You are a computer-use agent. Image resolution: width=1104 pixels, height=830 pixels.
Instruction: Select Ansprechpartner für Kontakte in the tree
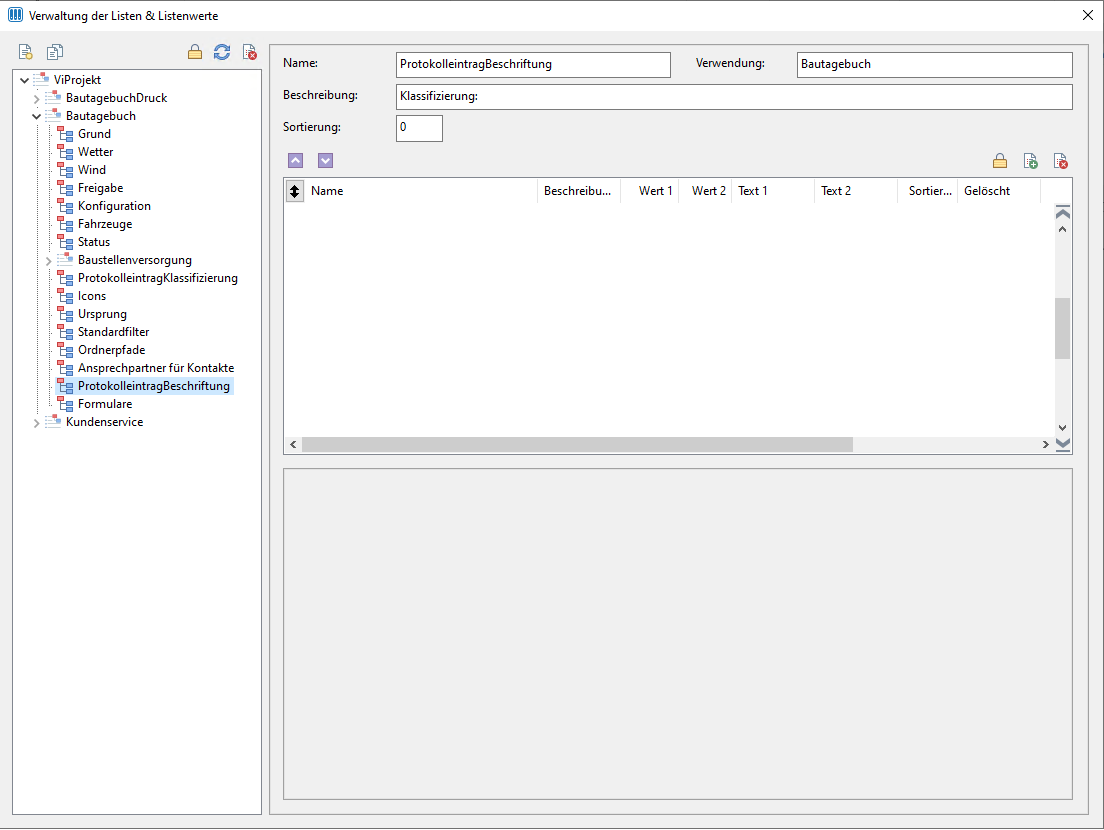[156, 368]
